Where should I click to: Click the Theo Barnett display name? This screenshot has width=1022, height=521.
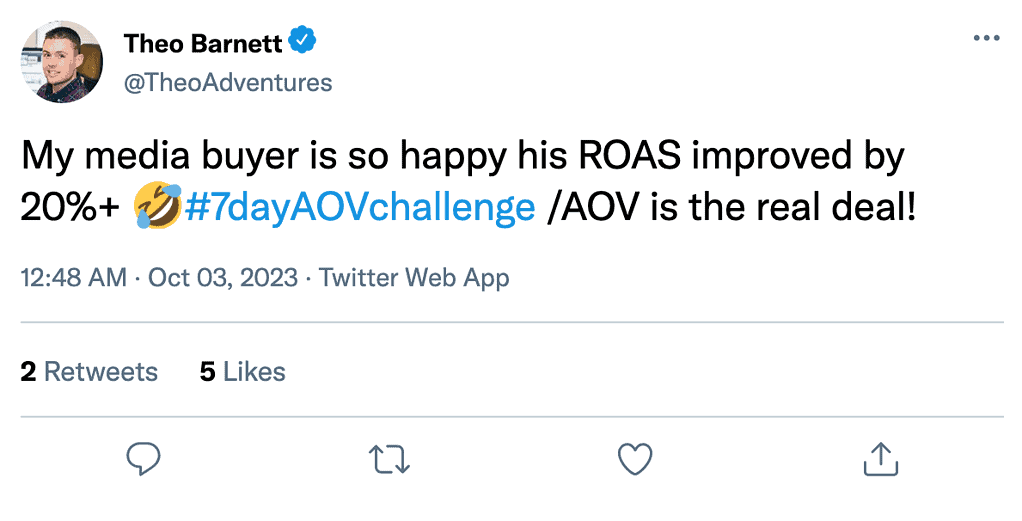click(203, 42)
